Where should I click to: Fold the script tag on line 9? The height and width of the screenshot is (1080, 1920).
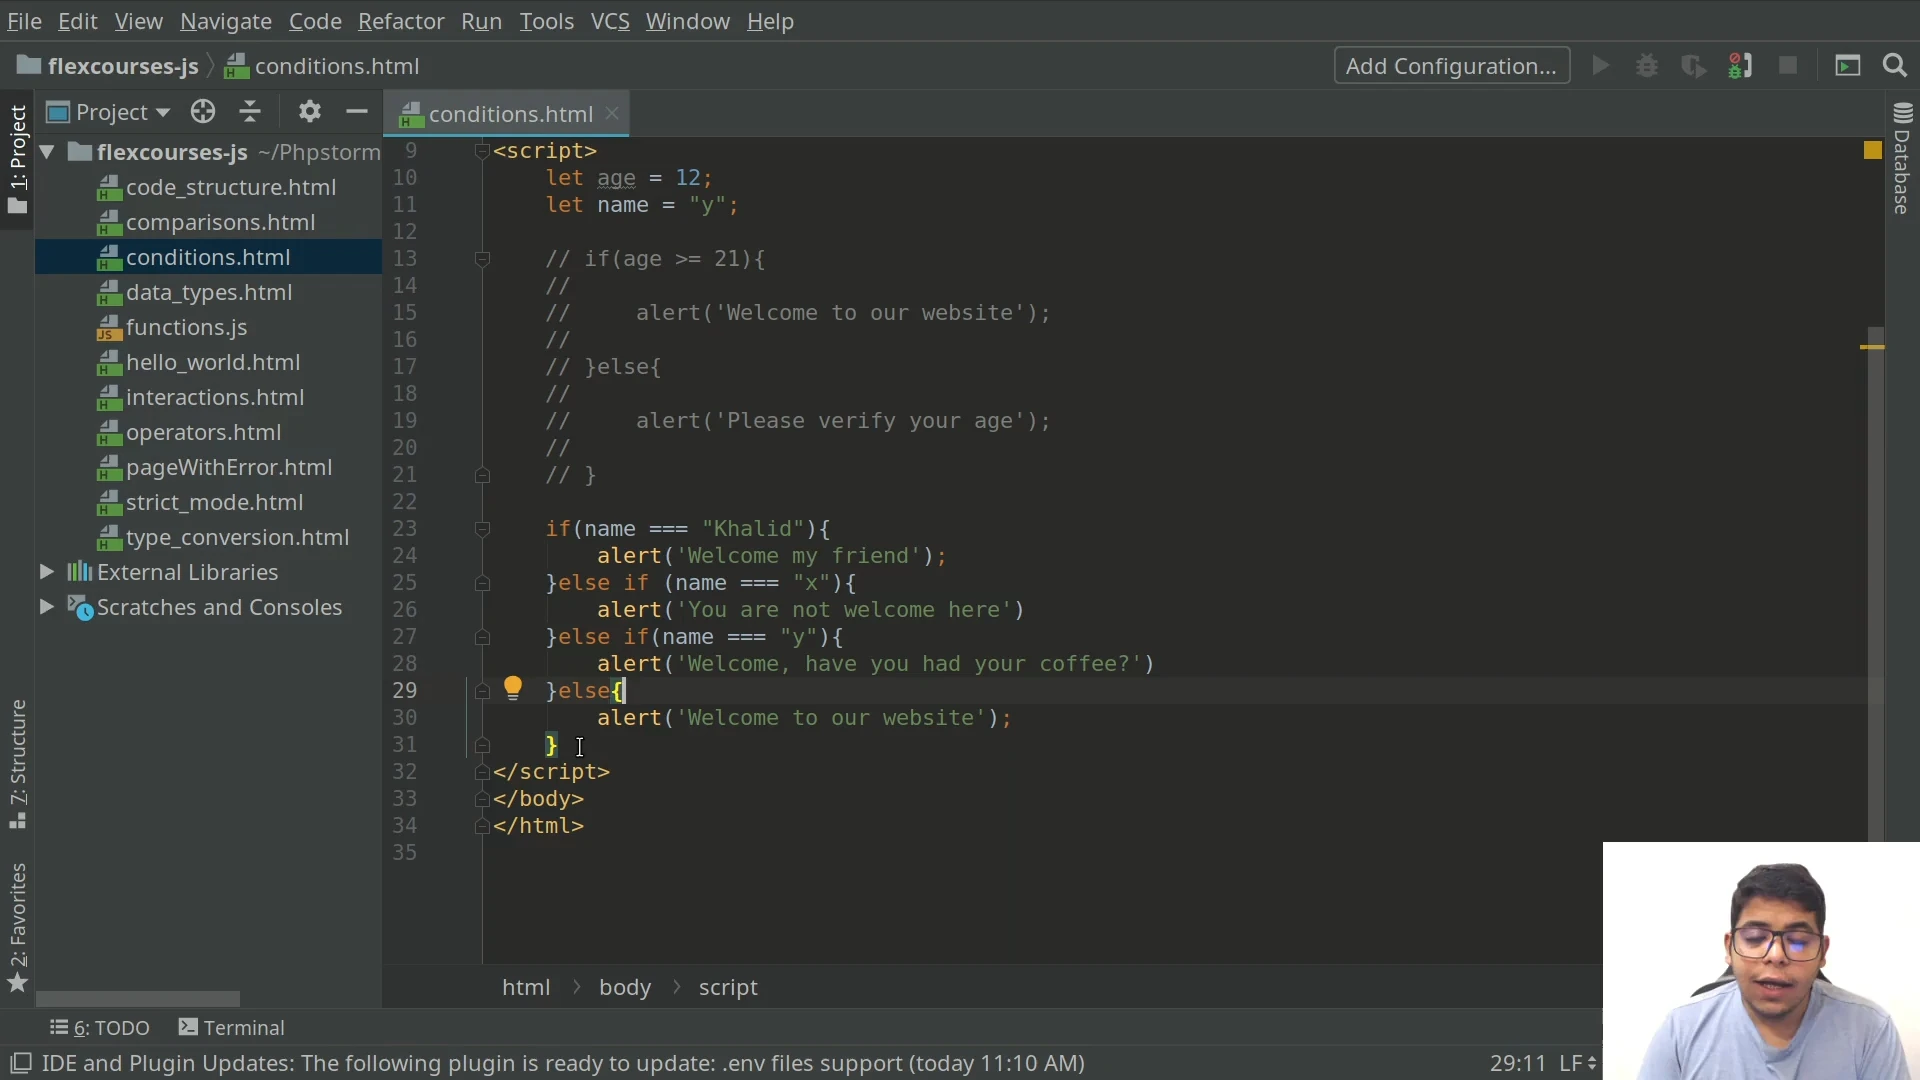(x=482, y=151)
